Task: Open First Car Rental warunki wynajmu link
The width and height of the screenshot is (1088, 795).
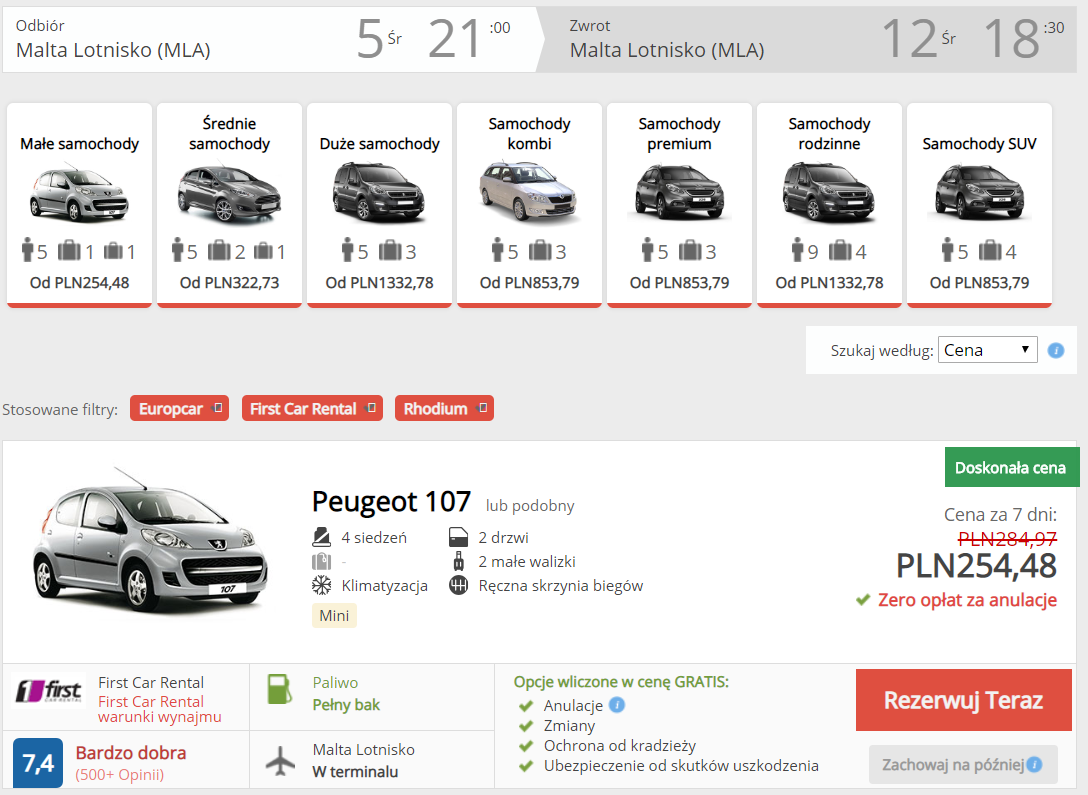Action: 160,709
